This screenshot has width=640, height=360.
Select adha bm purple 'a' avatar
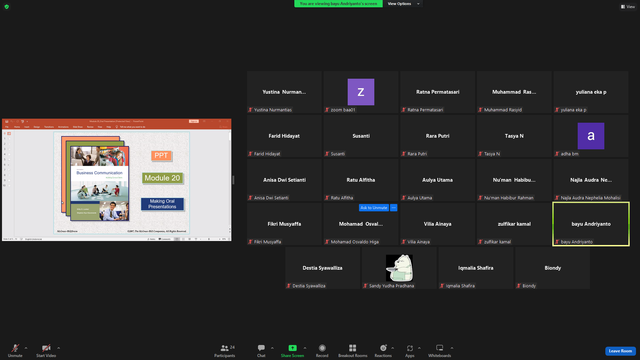(x=591, y=136)
